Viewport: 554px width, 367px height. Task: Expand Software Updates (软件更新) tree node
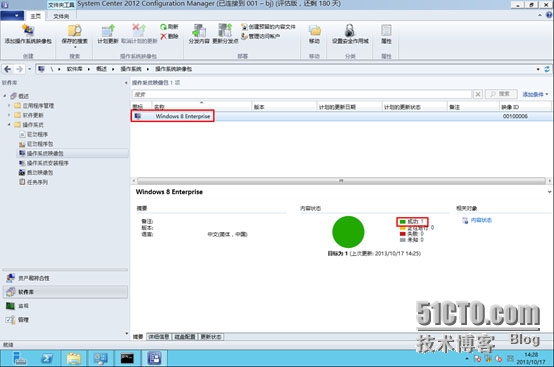pyautogui.click(x=9, y=115)
